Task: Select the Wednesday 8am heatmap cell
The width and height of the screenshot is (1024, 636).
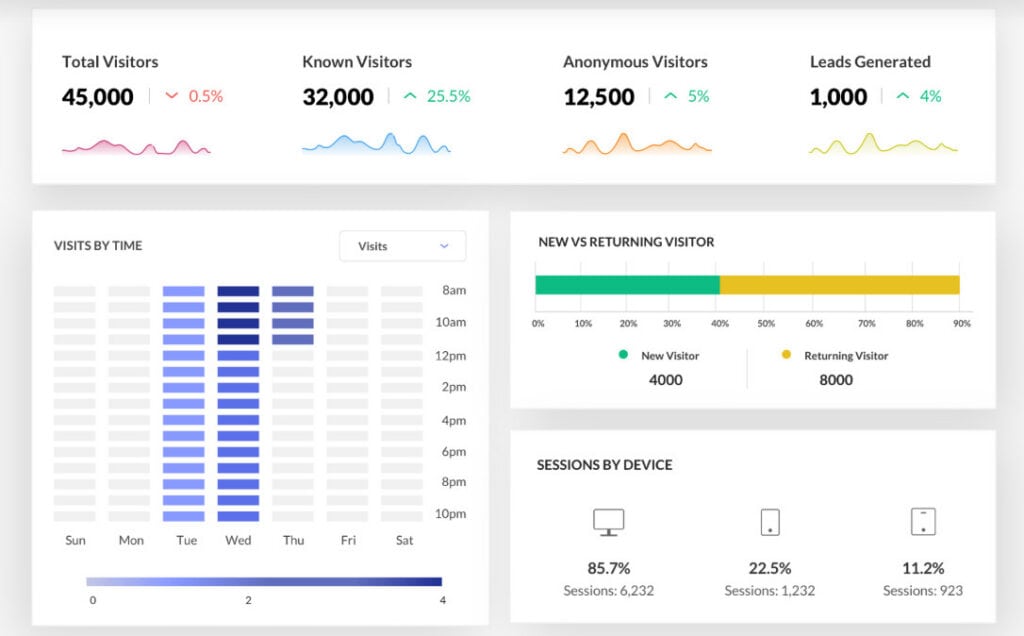Action: tap(238, 291)
